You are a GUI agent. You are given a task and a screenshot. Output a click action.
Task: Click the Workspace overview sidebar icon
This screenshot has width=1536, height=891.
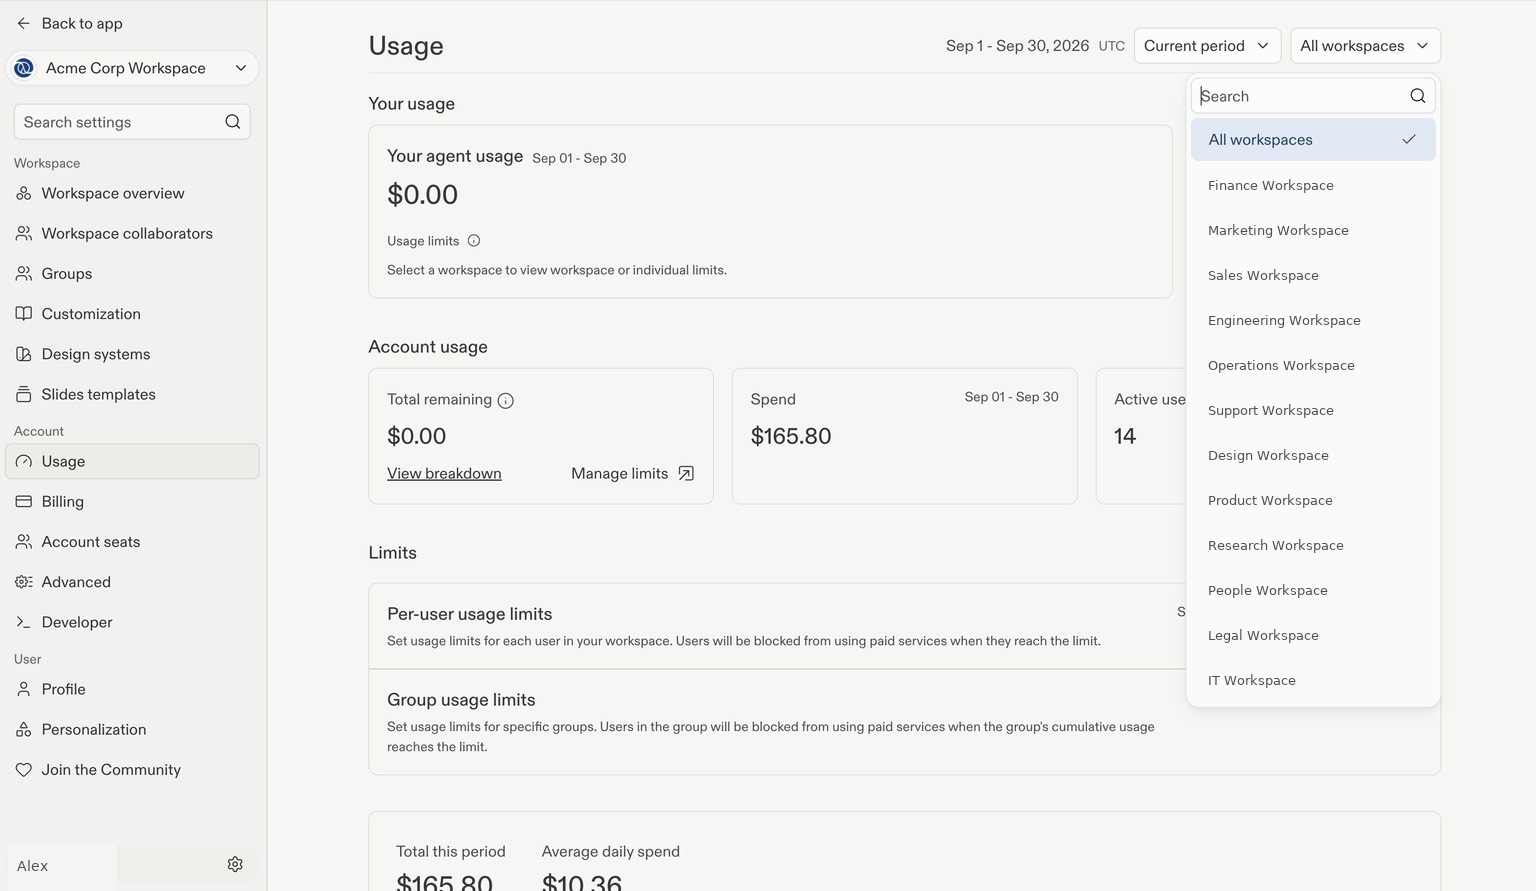(24, 193)
